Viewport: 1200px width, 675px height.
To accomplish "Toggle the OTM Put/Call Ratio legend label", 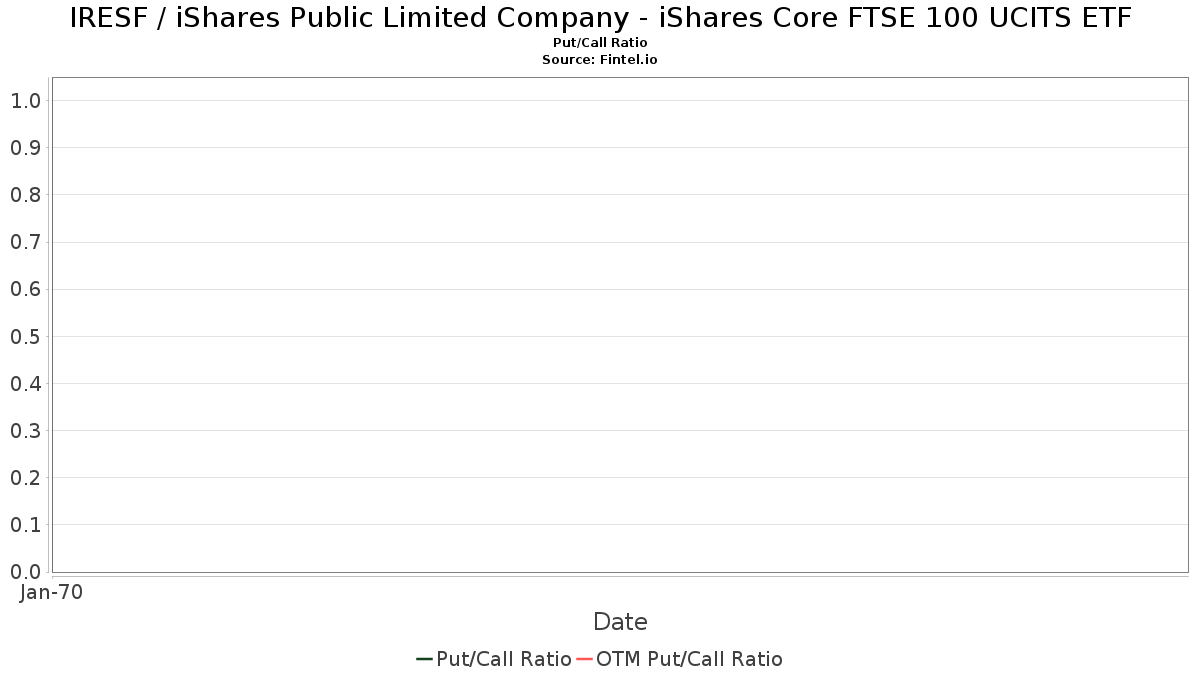I will click(x=689, y=659).
